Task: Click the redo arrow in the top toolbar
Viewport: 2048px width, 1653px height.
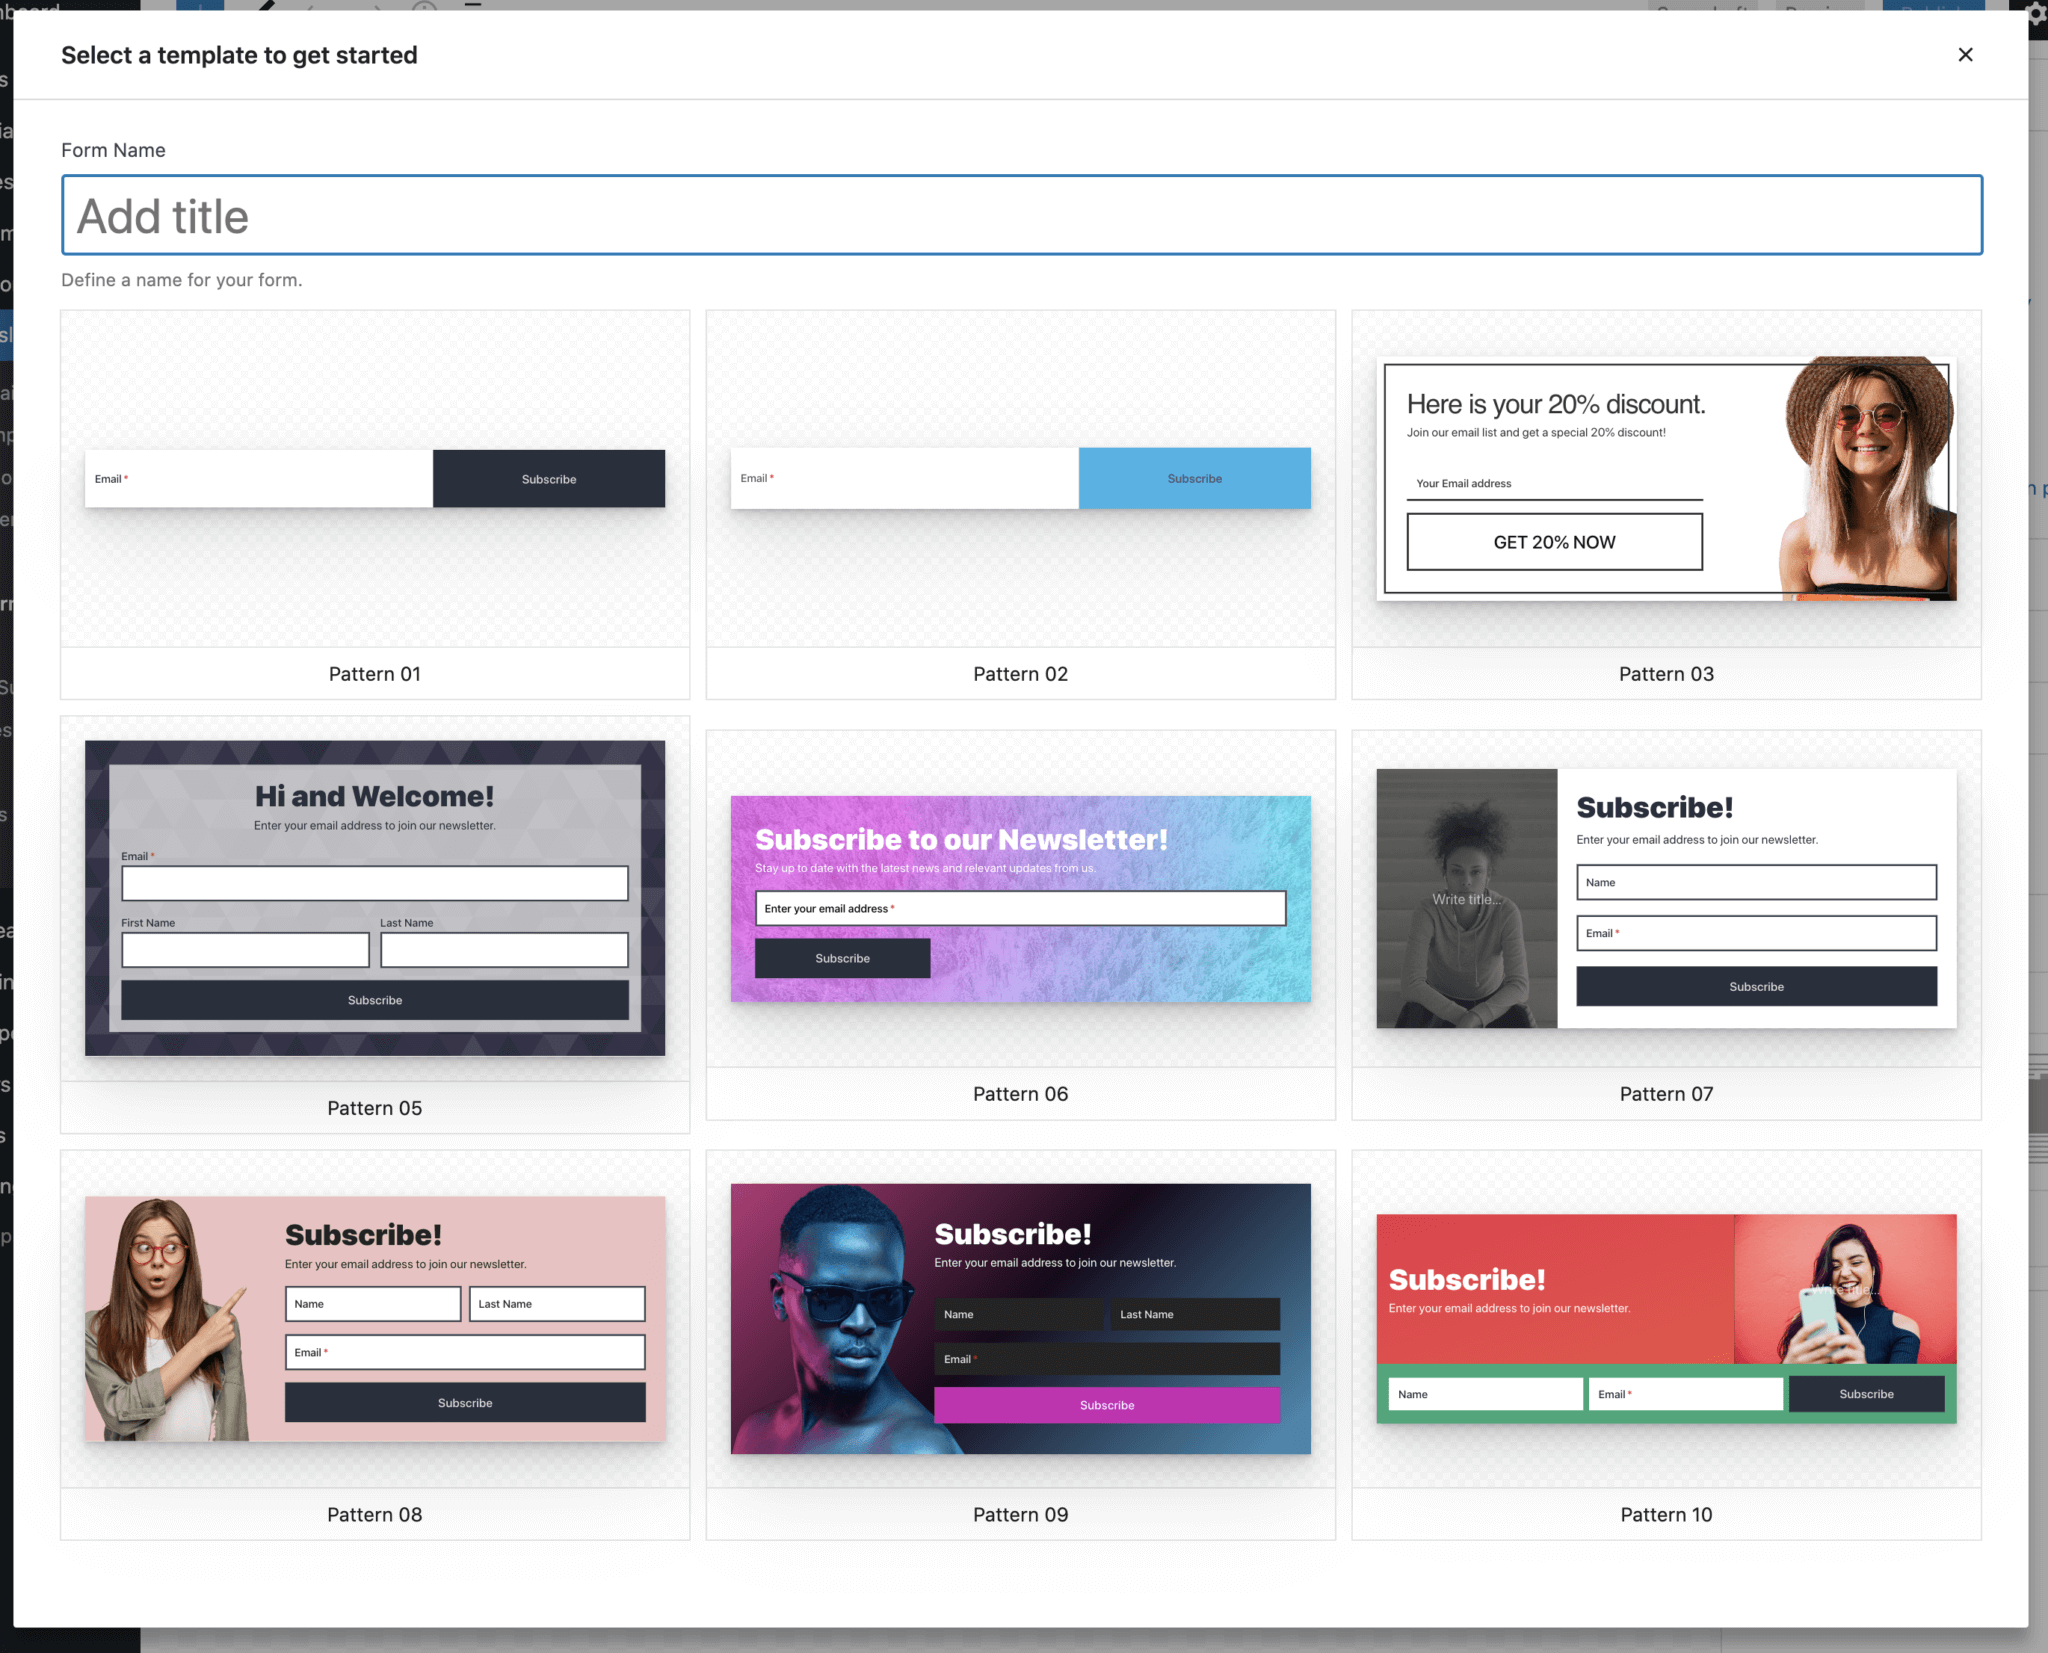Action: point(375,8)
